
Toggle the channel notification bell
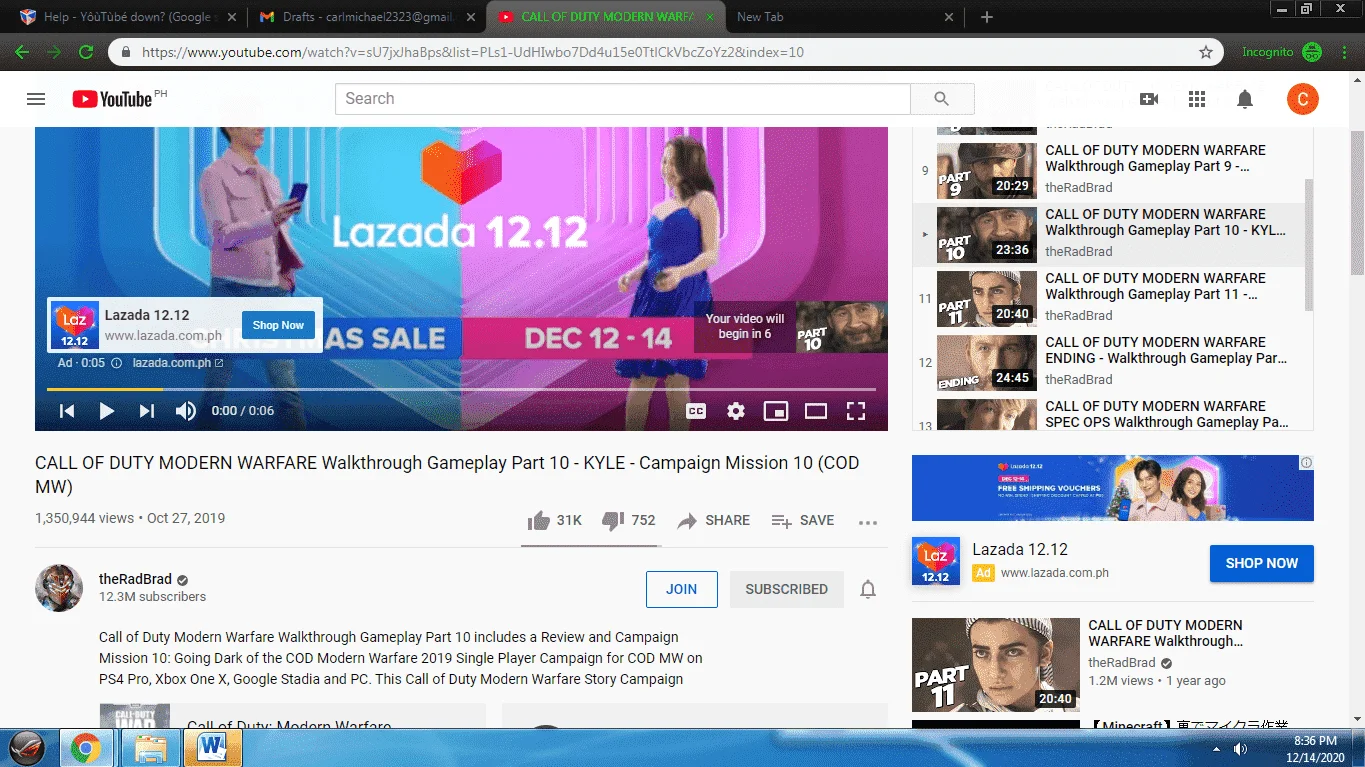(868, 589)
